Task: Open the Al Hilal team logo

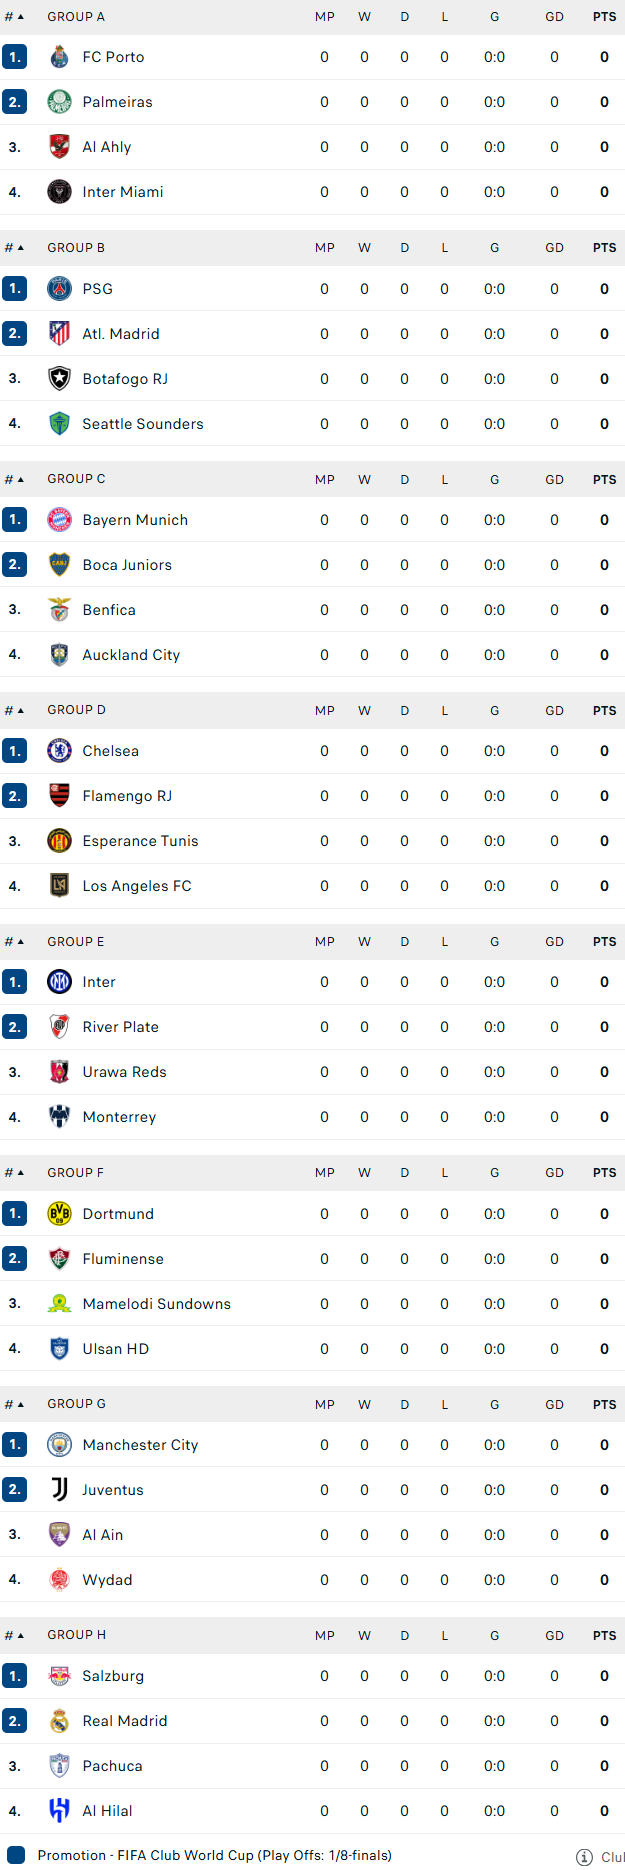Action: (59, 1811)
